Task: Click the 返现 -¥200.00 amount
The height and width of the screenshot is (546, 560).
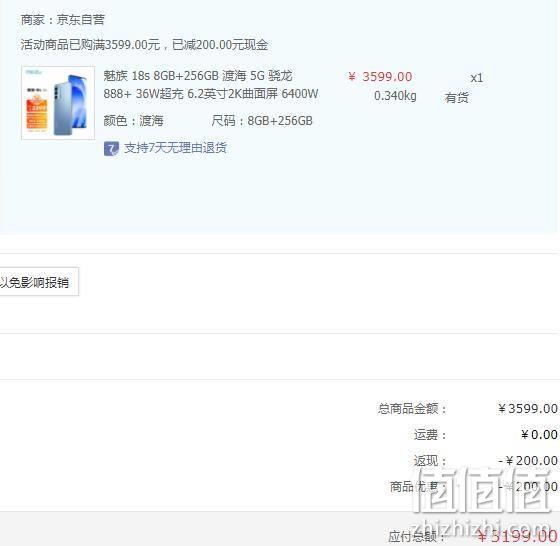Action: point(528,461)
